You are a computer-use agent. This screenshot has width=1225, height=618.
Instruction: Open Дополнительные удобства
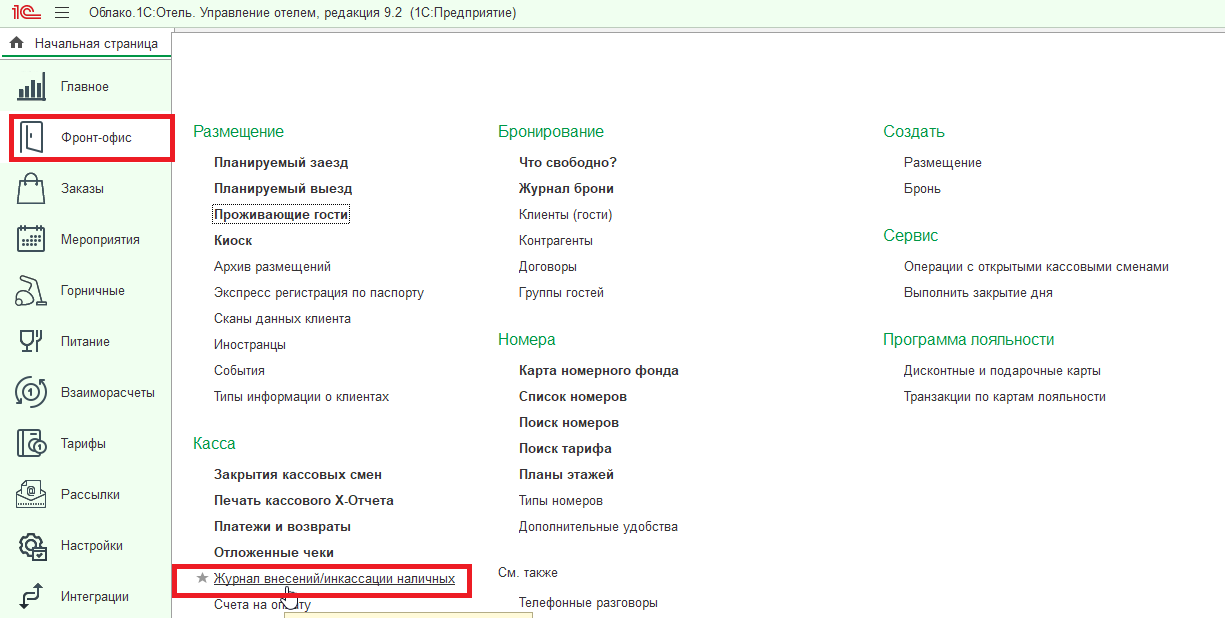coord(598,526)
